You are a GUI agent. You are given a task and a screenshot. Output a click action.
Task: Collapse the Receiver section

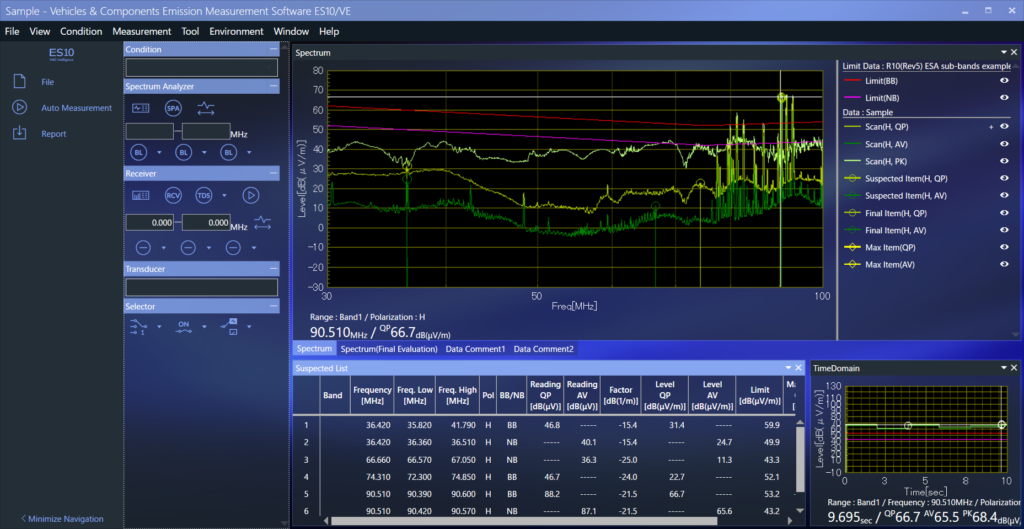[273, 174]
